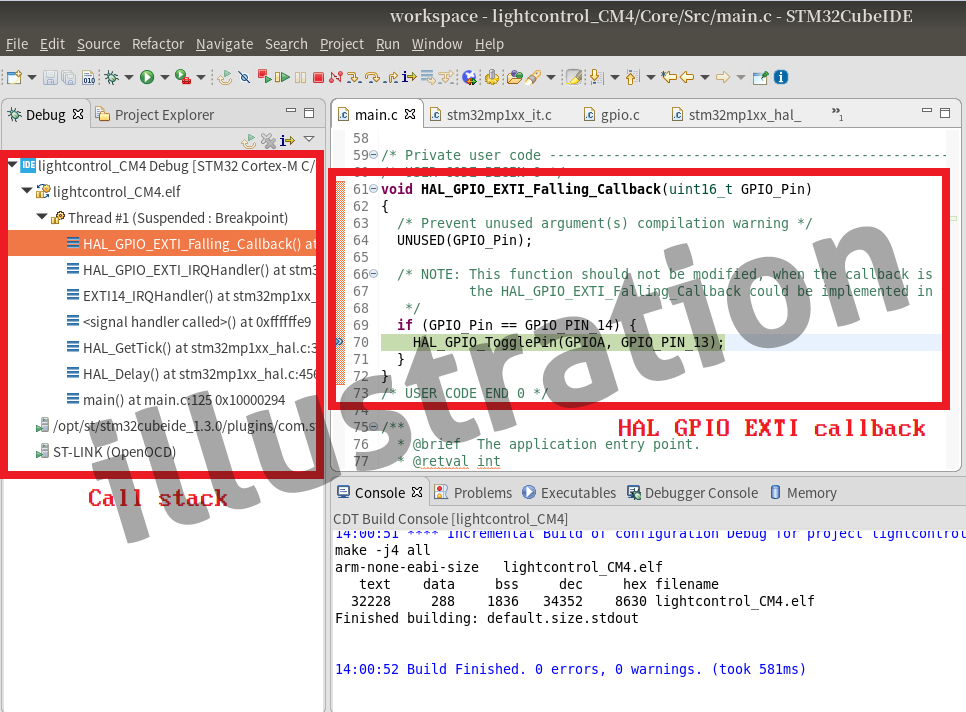966x712 pixels.
Task: Click the Resume debug icon
Action: [x=282, y=77]
